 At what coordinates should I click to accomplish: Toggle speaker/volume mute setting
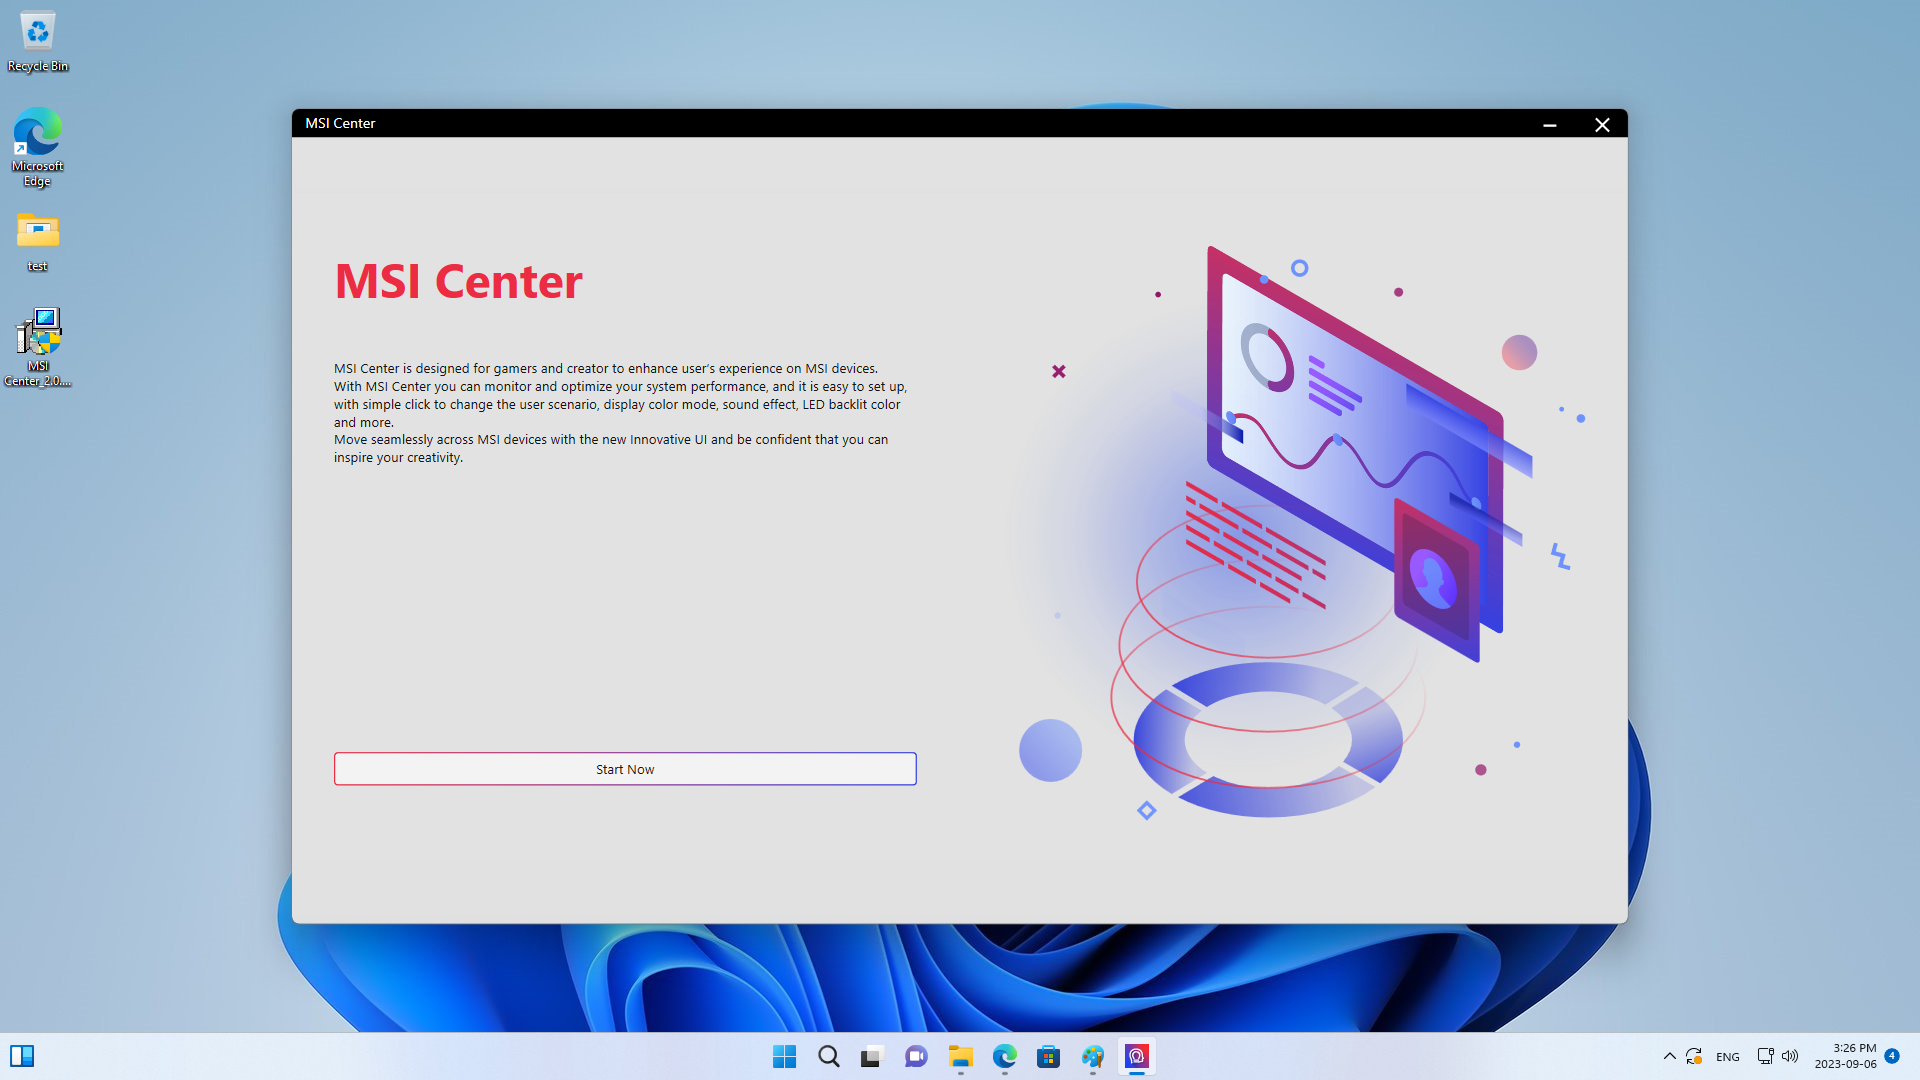[1791, 1055]
